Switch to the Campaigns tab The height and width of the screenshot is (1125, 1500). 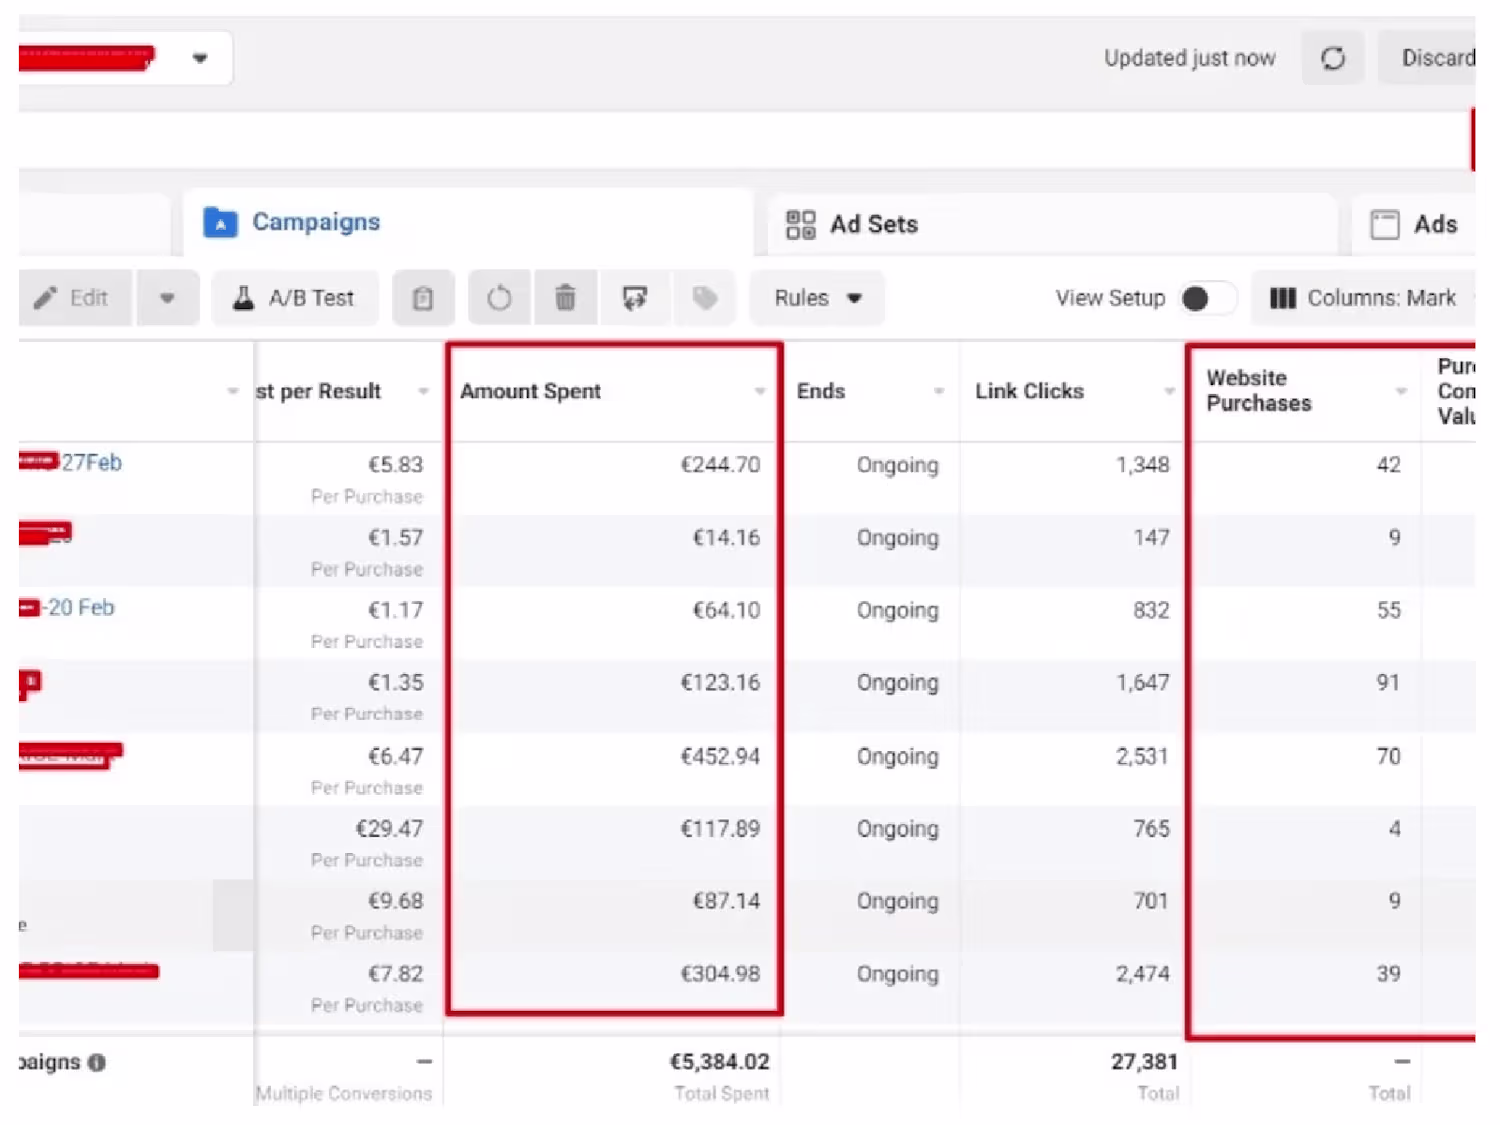tap(315, 222)
